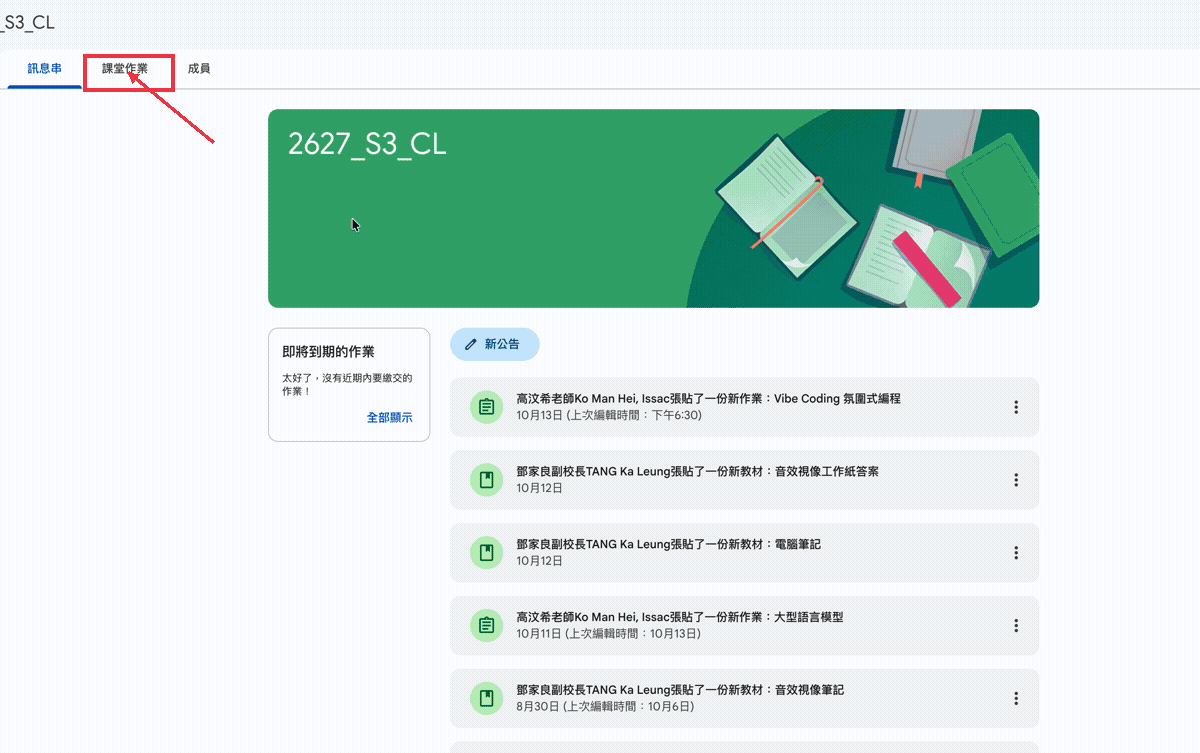
Task: Switch to the 課堂作業 tab
Action: [125, 69]
